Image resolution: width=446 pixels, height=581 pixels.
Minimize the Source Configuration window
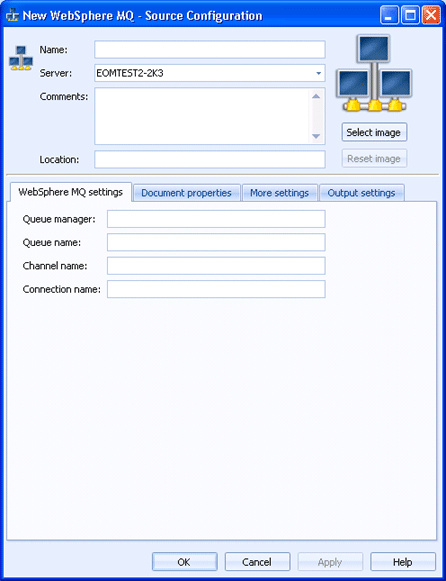click(389, 16)
